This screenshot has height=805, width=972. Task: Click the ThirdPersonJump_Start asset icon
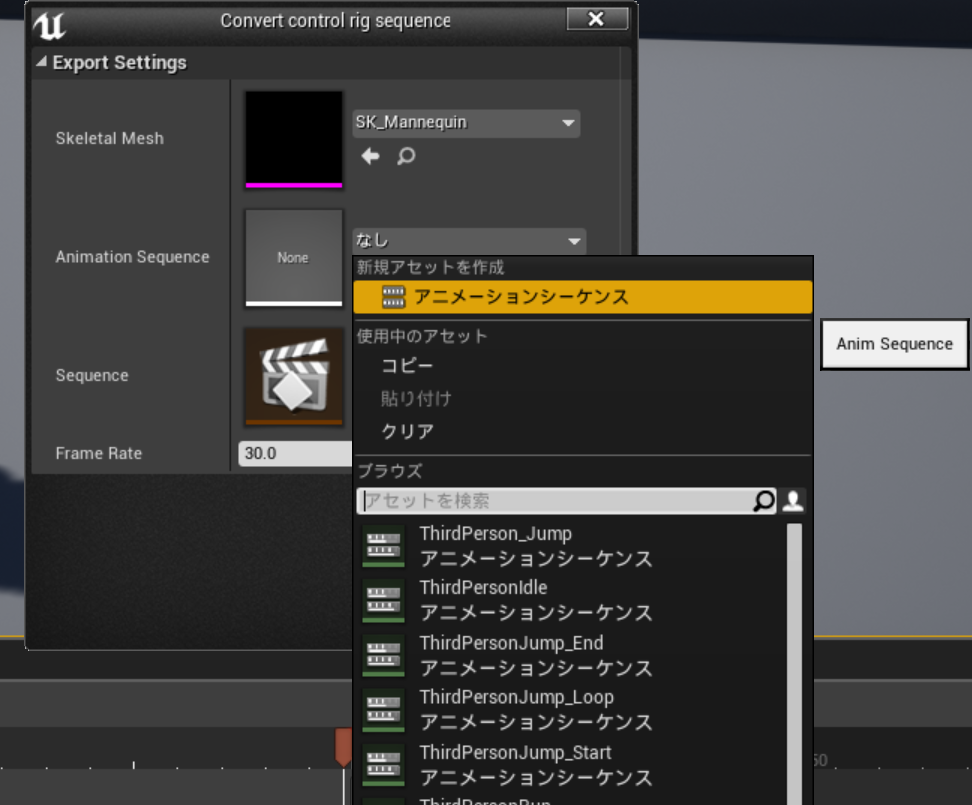coord(383,765)
